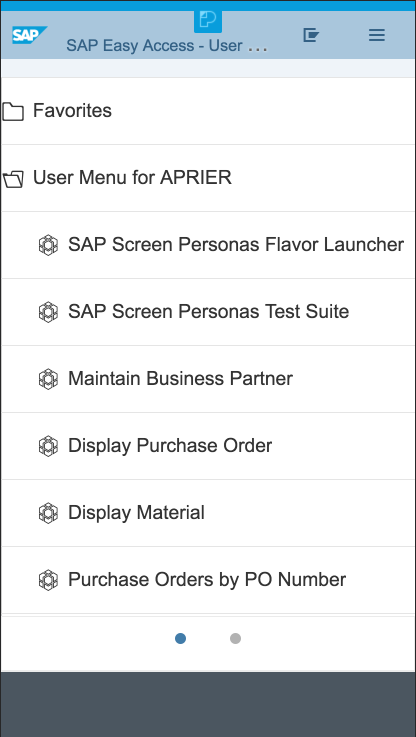Click icon beside Purchase Orders by PO Number

pos(48,580)
